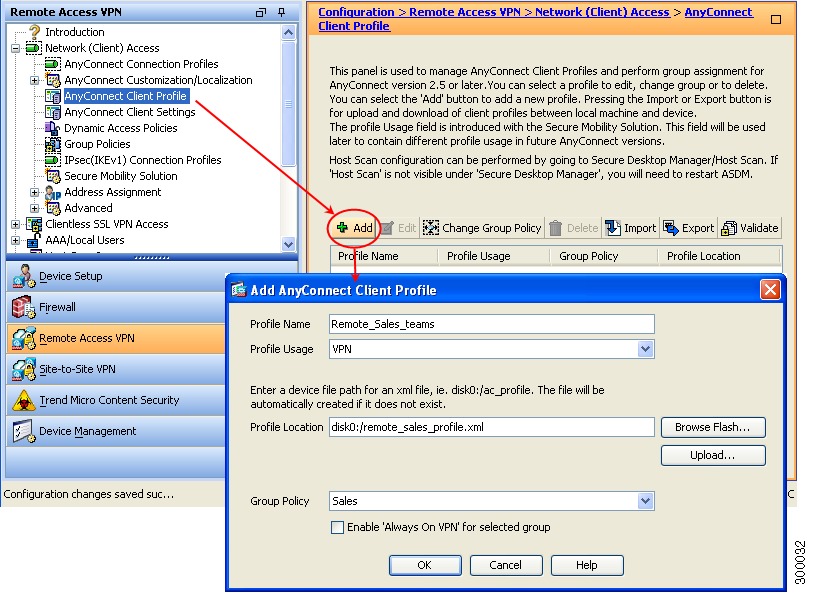The width and height of the screenshot is (813, 593).
Task: Click the Profile Name column header
Action: coord(384,257)
